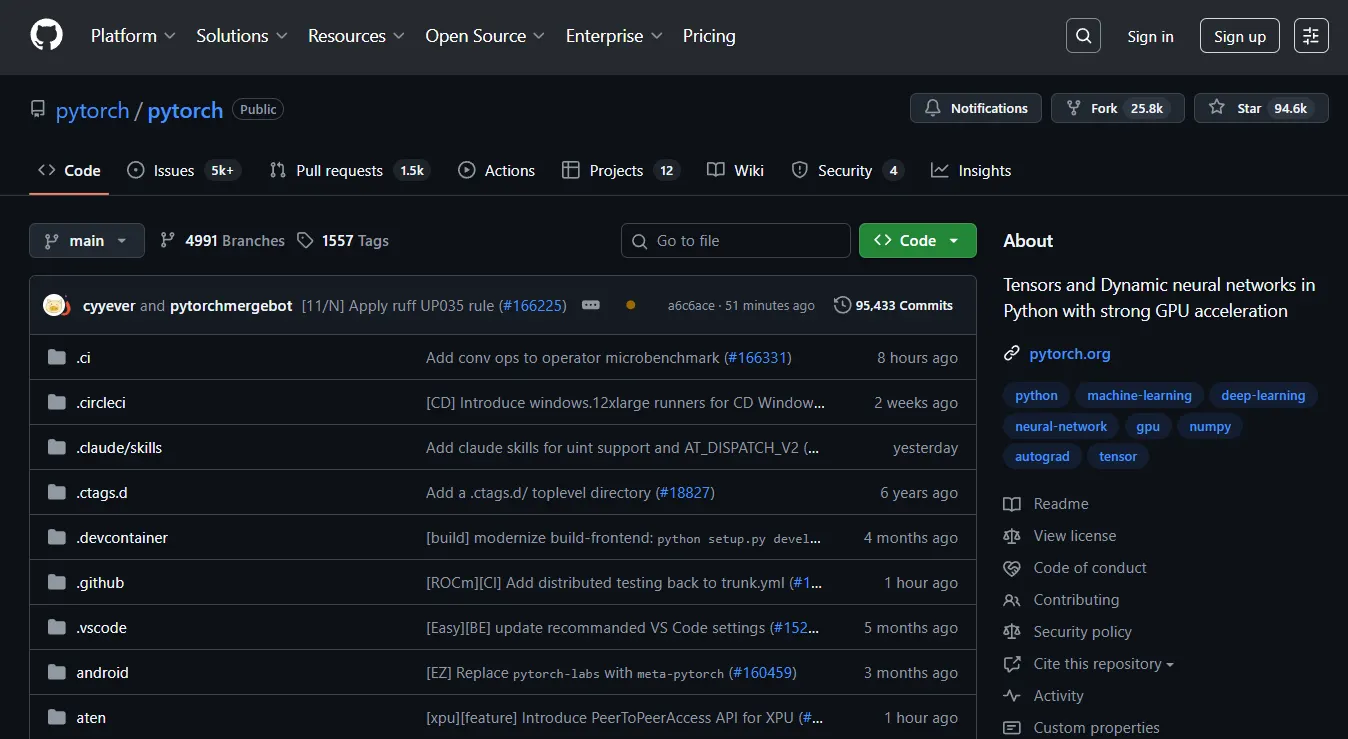Click the people icon next to Contributing
The height and width of the screenshot is (739, 1348).
[x=1012, y=600]
